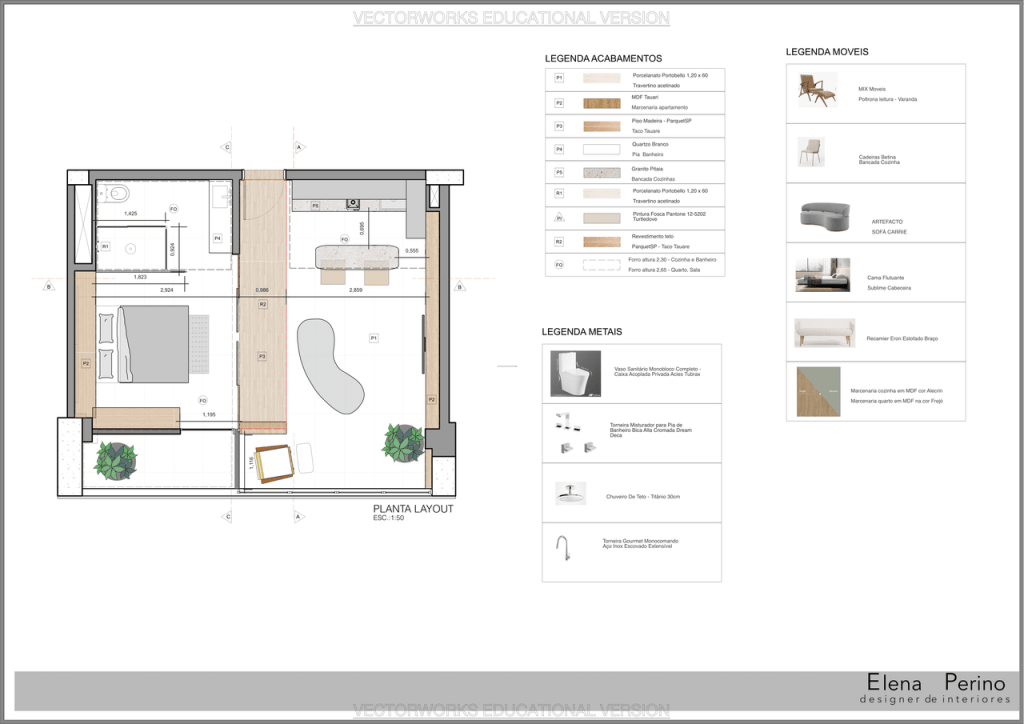Click the toilet image in Legenda Metais
This screenshot has width=1024, height=724.
click(x=576, y=374)
